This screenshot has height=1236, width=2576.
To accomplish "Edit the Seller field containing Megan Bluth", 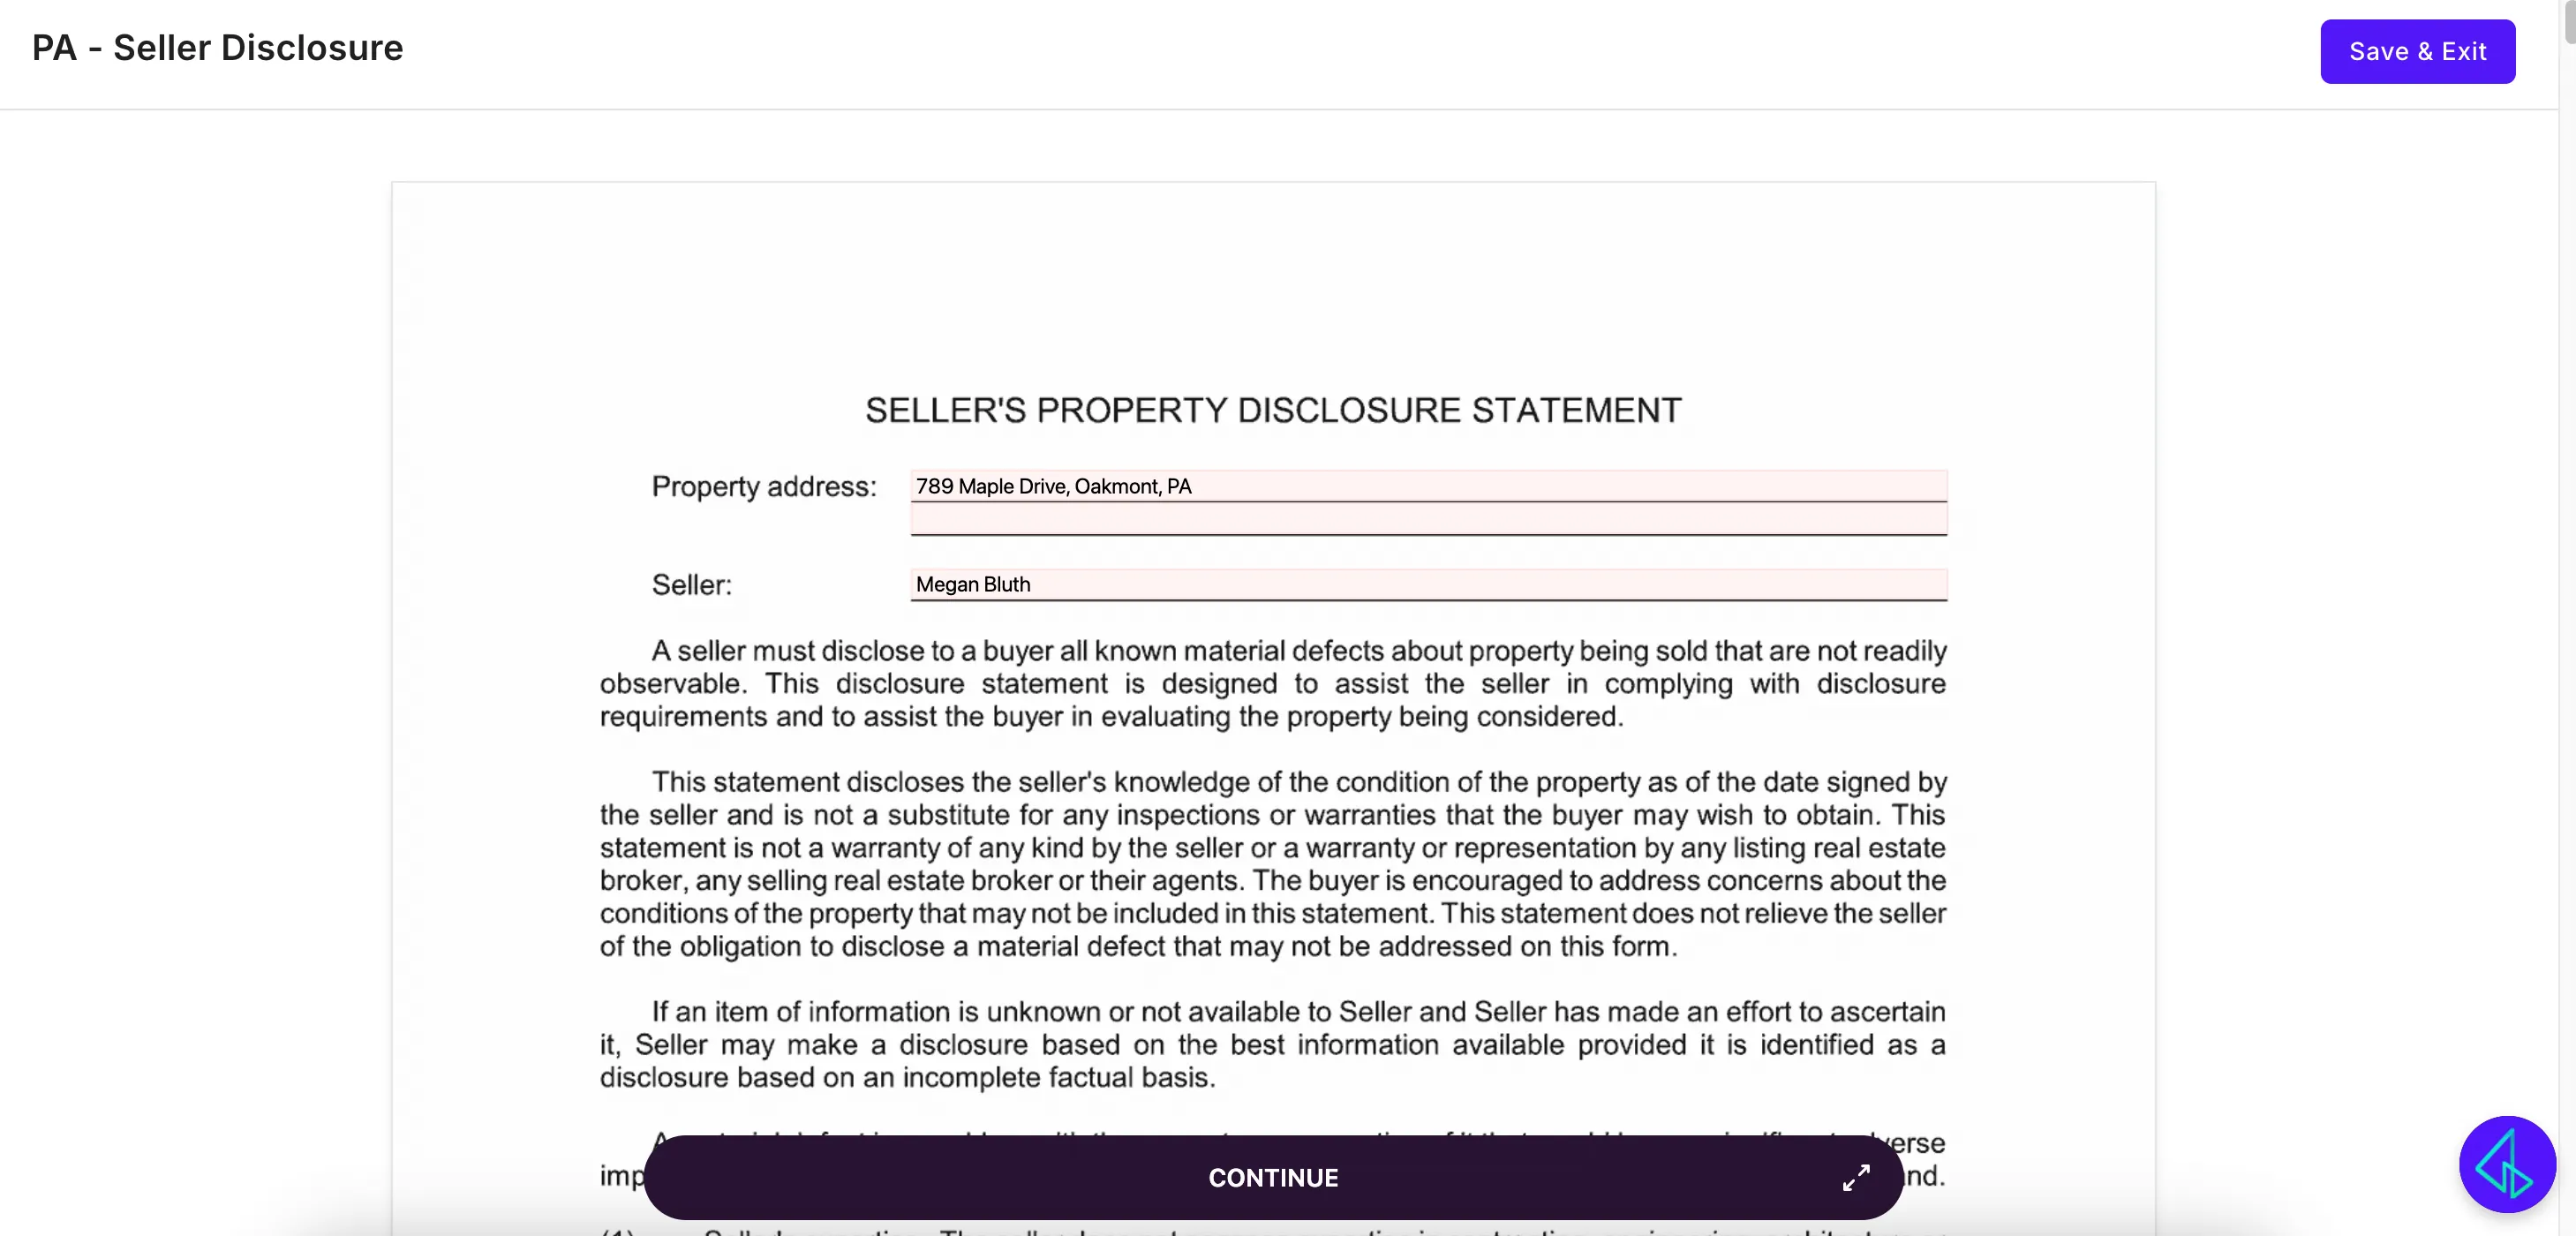I will [x=1428, y=584].
